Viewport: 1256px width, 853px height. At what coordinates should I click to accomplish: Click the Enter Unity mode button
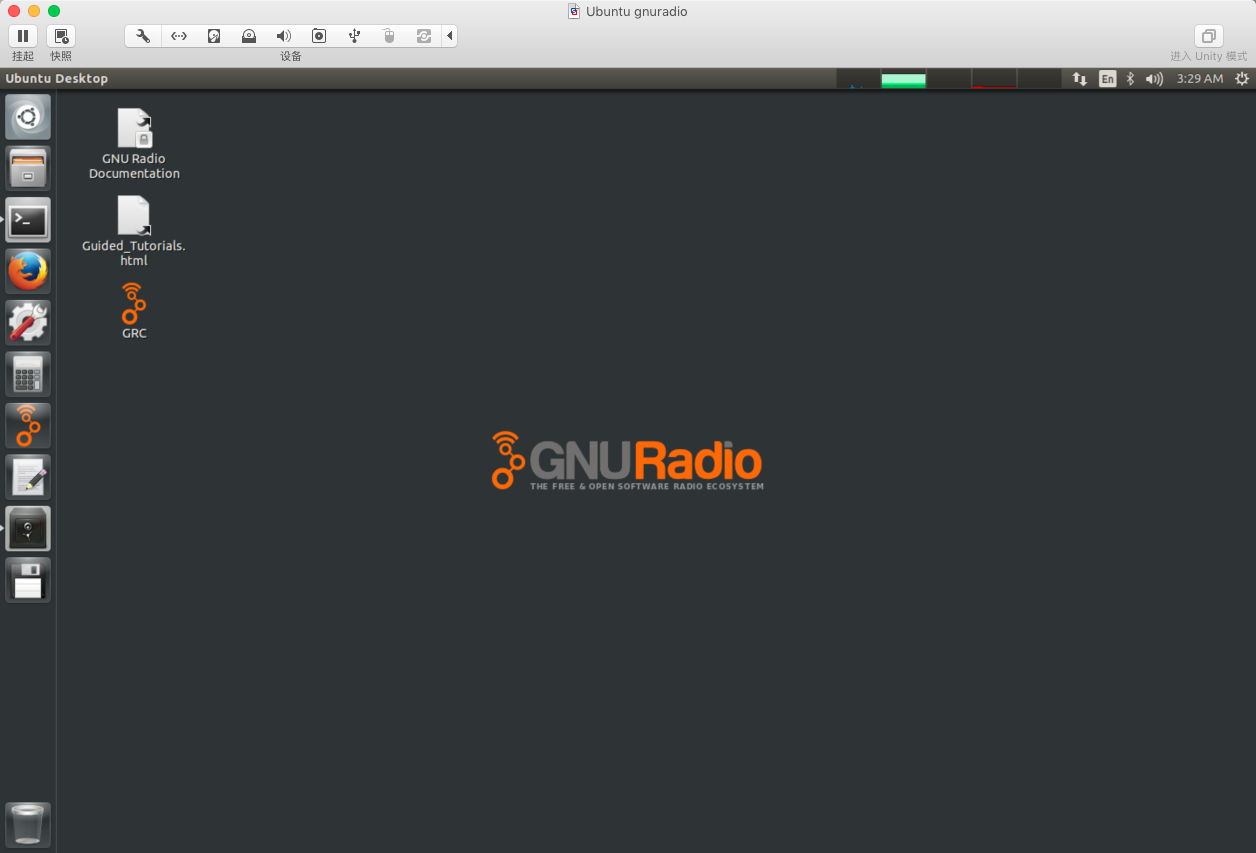pos(1208,36)
